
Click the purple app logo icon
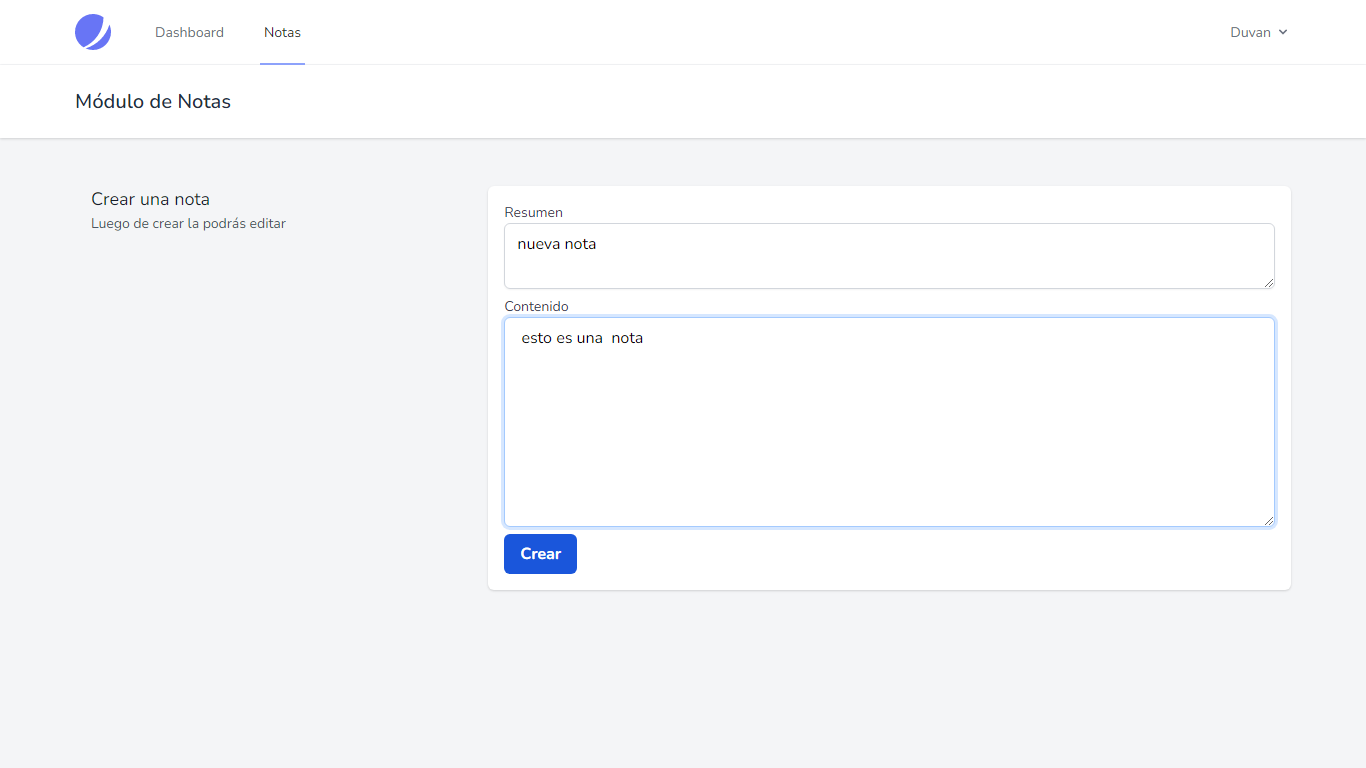coord(93,32)
